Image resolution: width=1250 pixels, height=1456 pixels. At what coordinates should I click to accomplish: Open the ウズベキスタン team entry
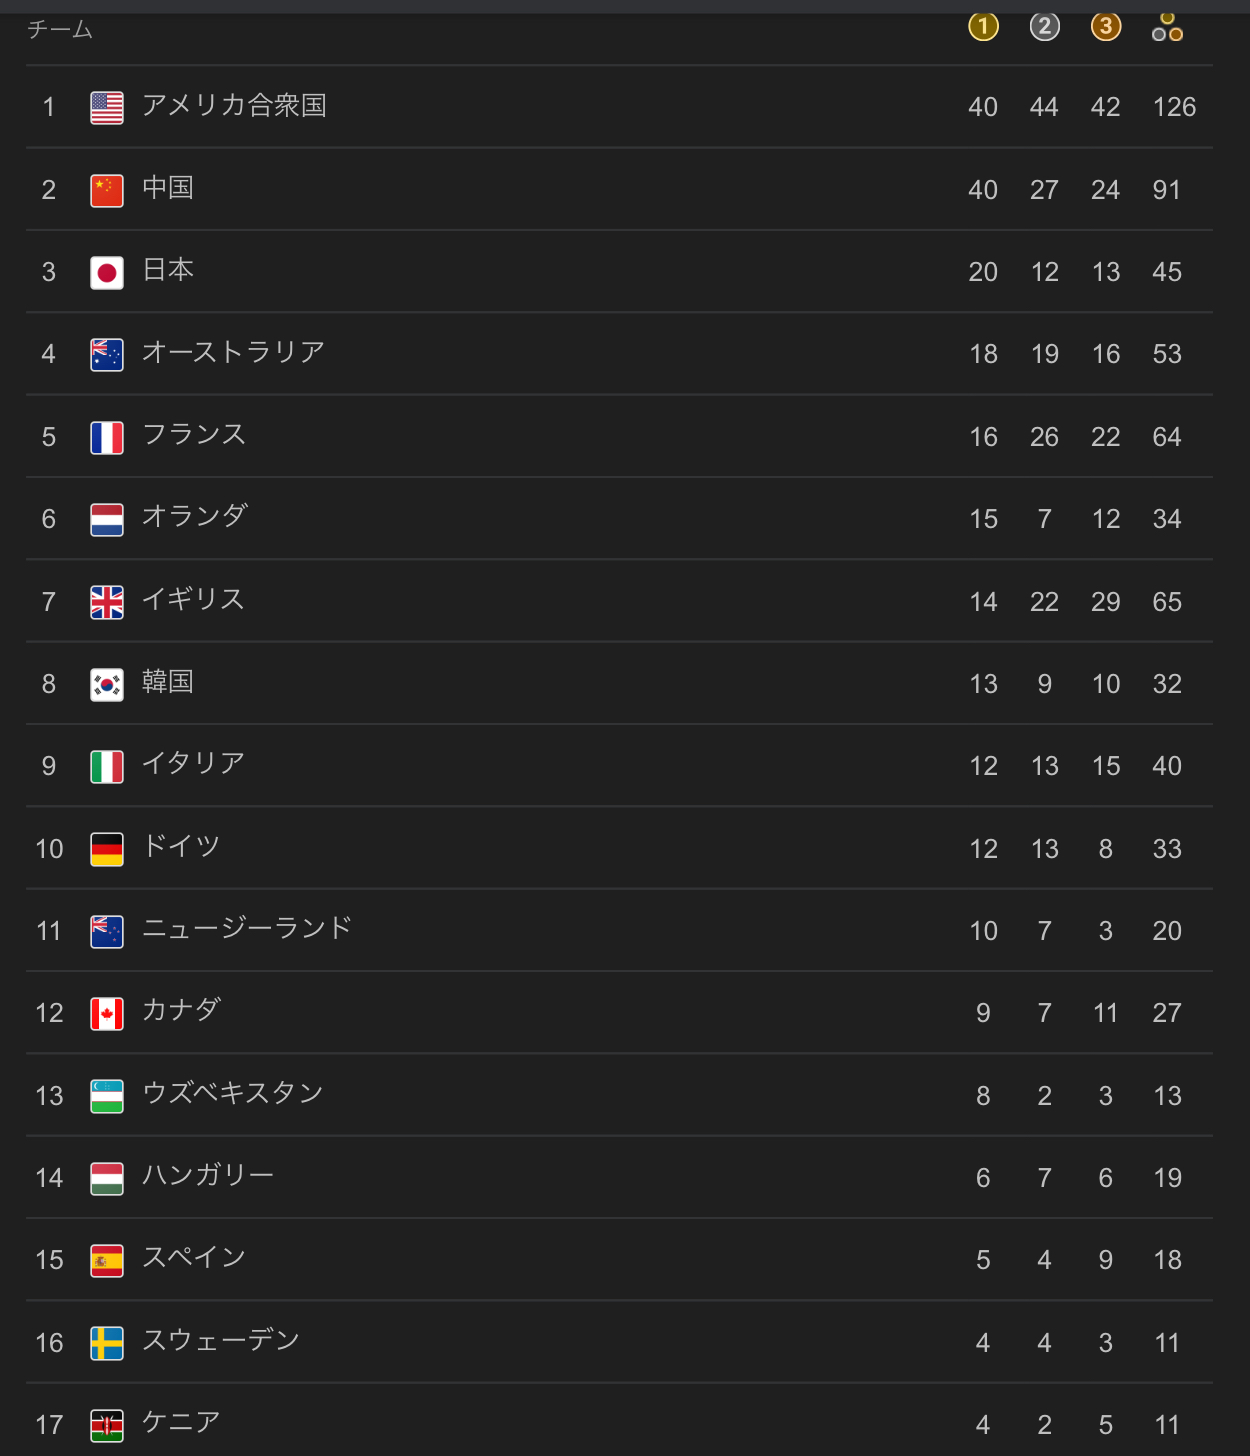tap(619, 1095)
